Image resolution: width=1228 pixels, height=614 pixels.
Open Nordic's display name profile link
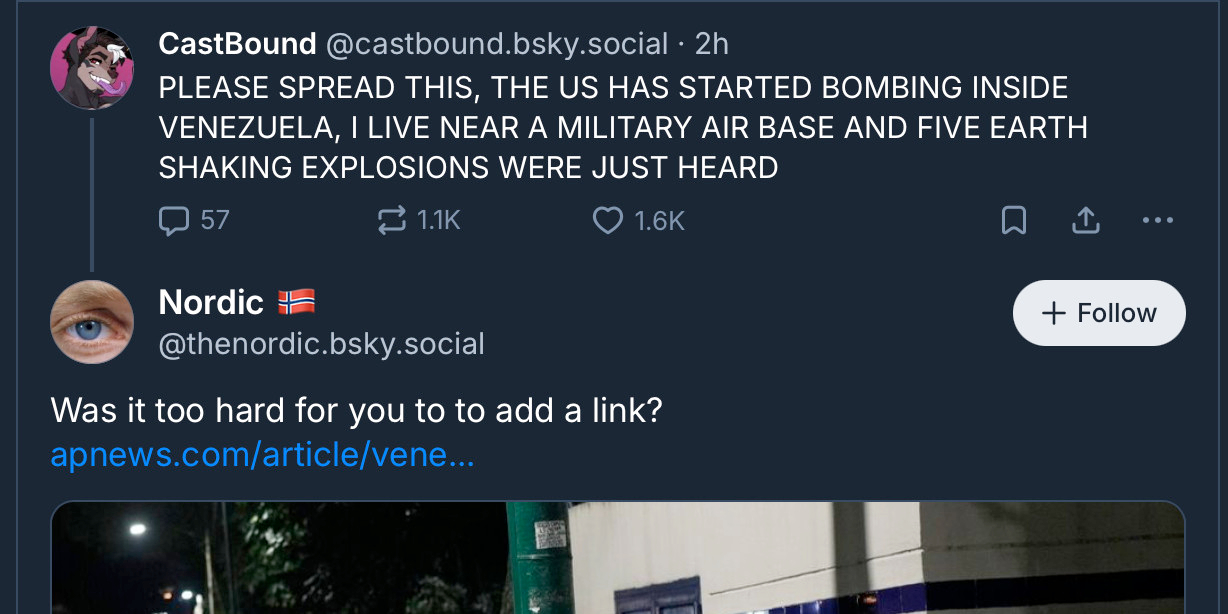(211, 302)
